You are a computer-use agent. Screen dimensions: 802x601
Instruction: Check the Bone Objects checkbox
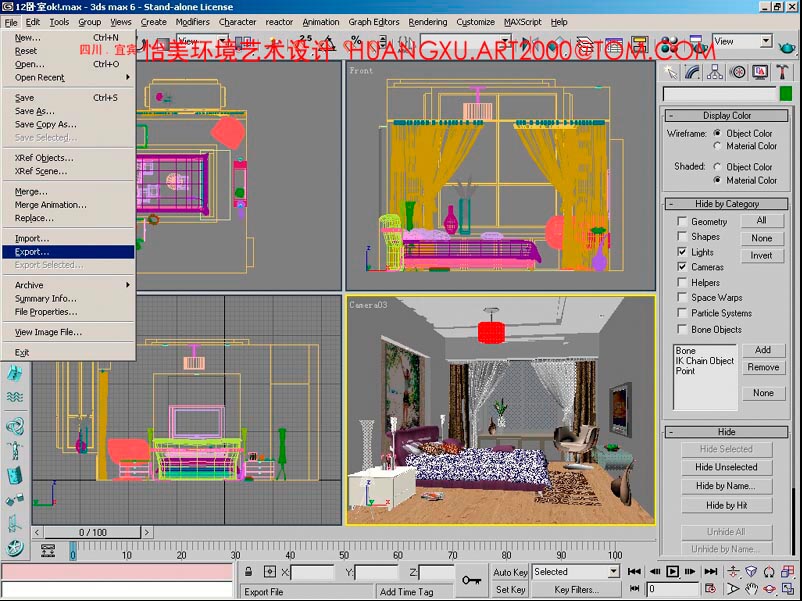tap(682, 329)
